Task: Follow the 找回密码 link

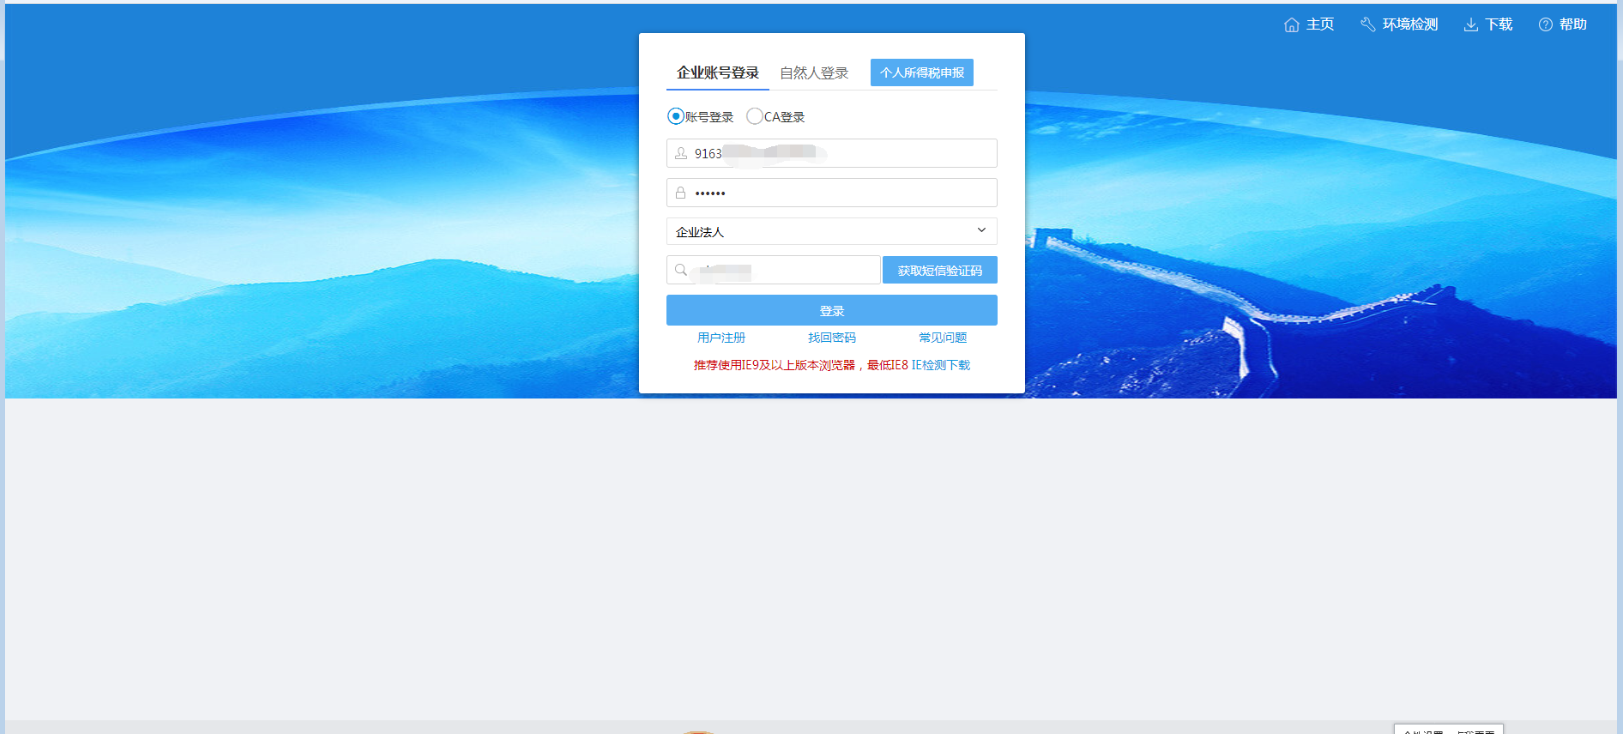Action: pyautogui.click(x=831, y=338)
